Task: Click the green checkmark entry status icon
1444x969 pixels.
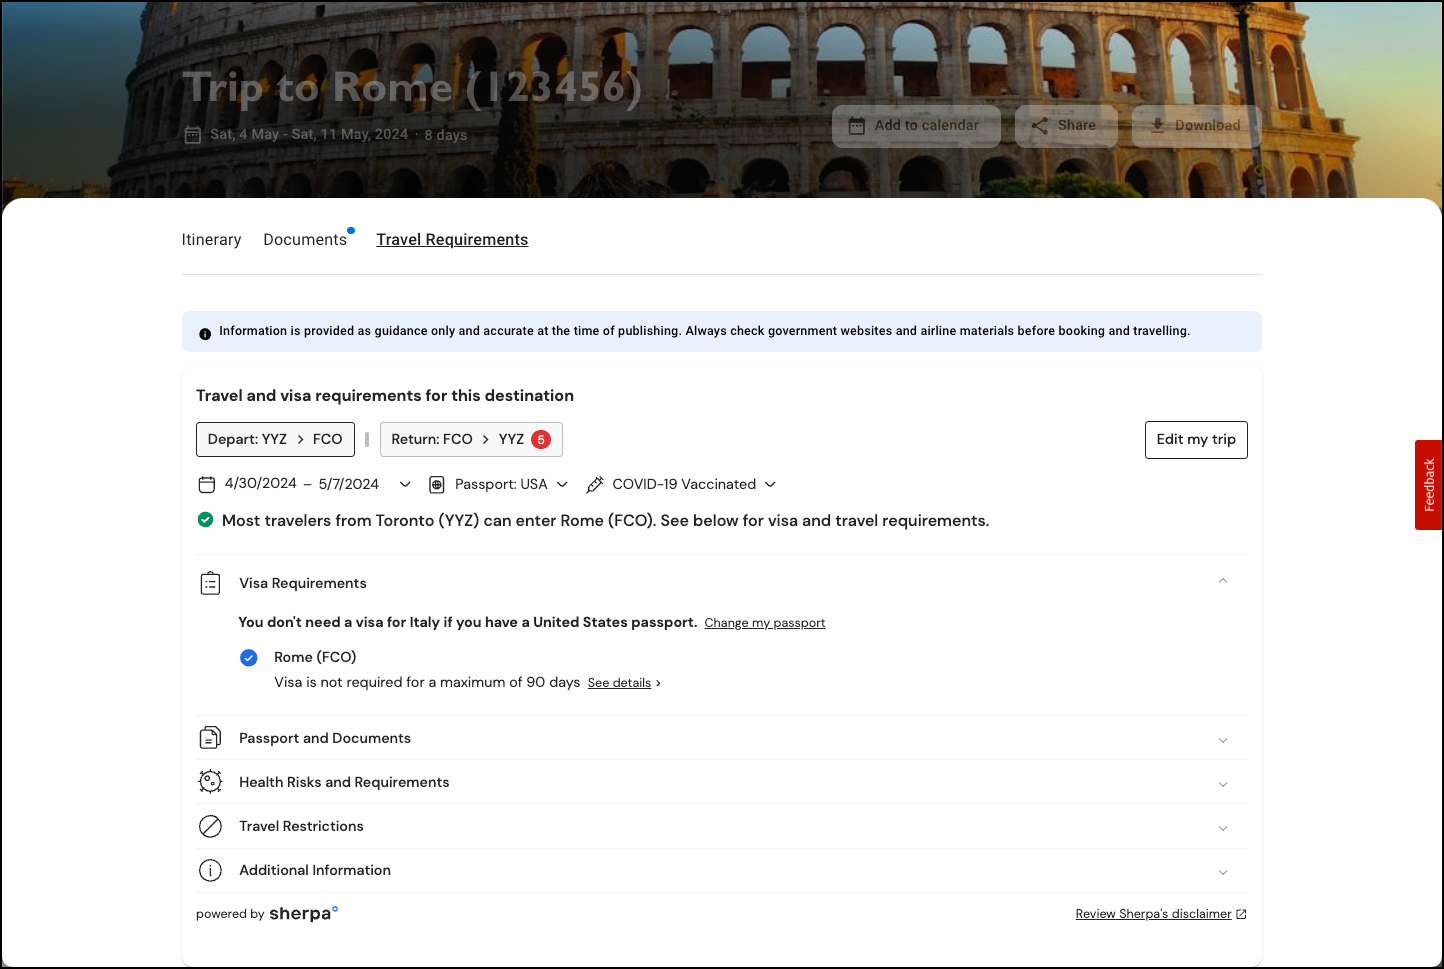Action: [205, 520]
